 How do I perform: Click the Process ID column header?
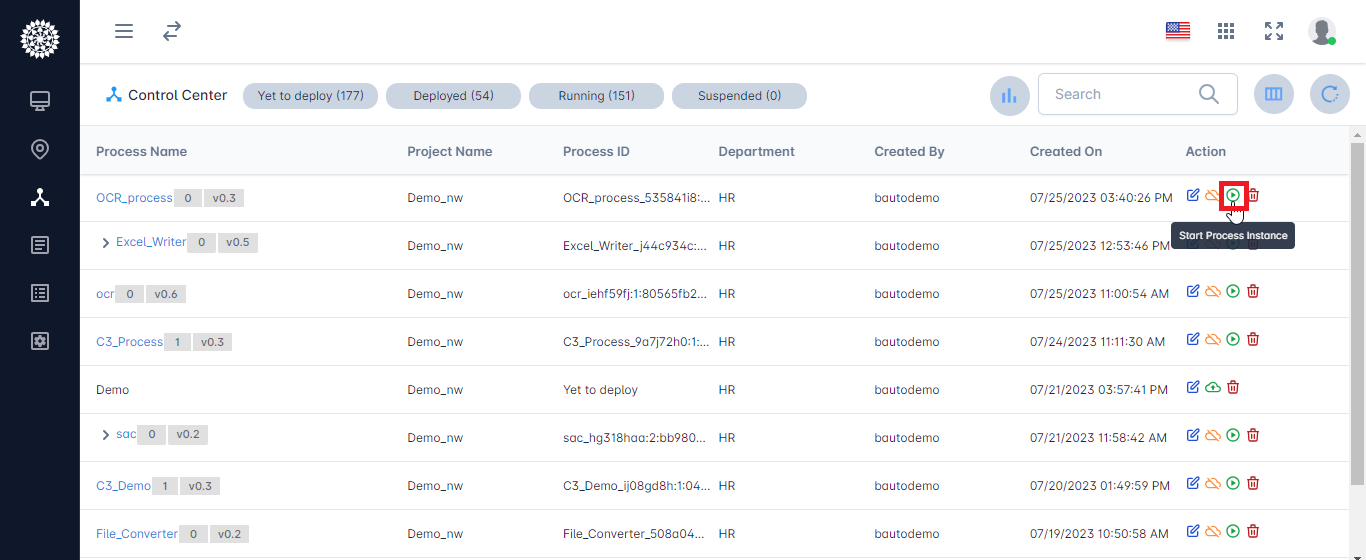click(x=596, y=152)
